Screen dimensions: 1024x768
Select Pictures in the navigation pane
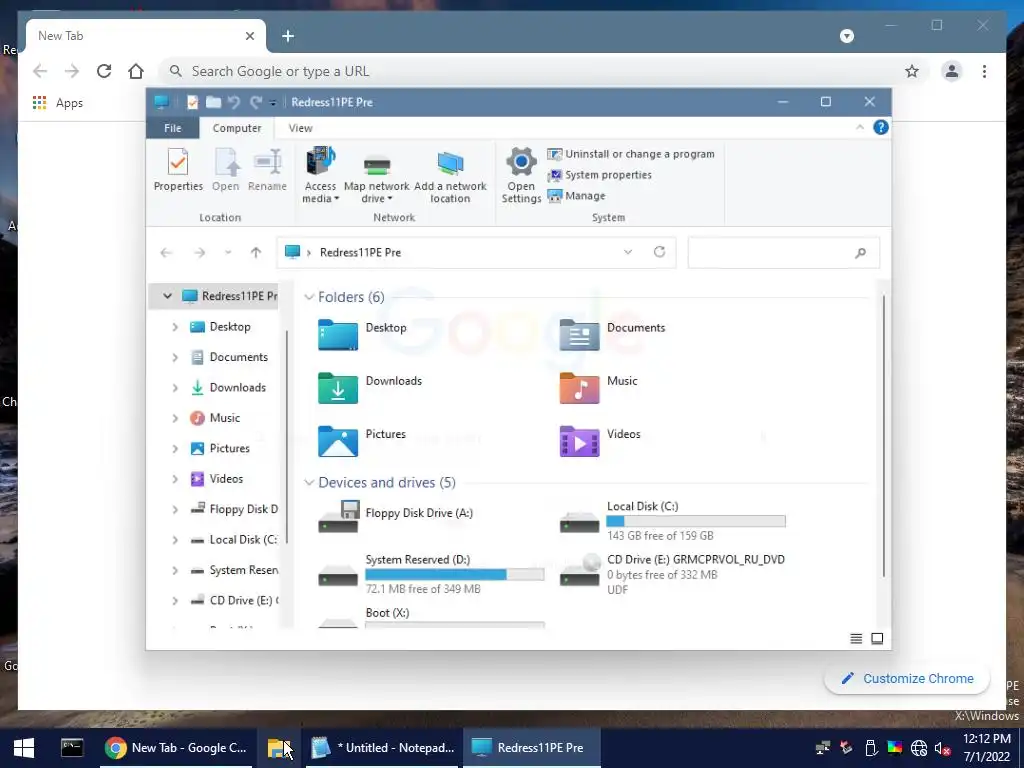coord(229,449)
